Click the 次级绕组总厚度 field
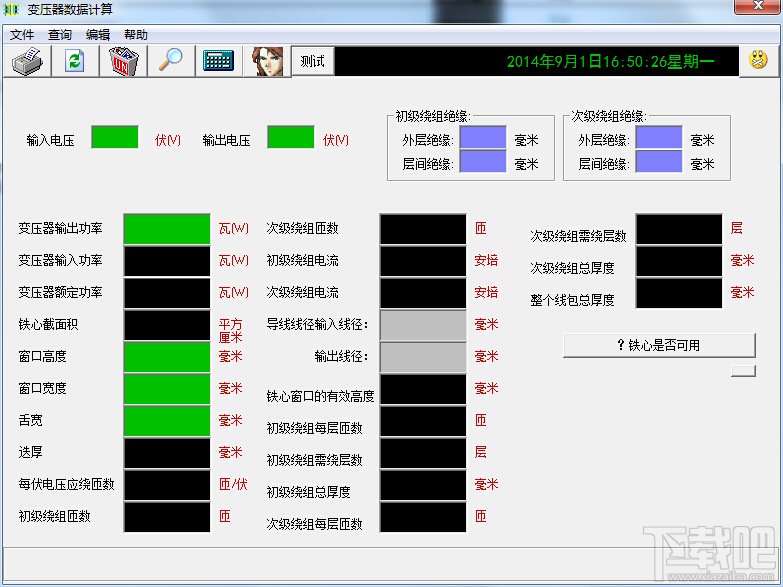Viewport: 783px width, 587px height. coord(679,261)
